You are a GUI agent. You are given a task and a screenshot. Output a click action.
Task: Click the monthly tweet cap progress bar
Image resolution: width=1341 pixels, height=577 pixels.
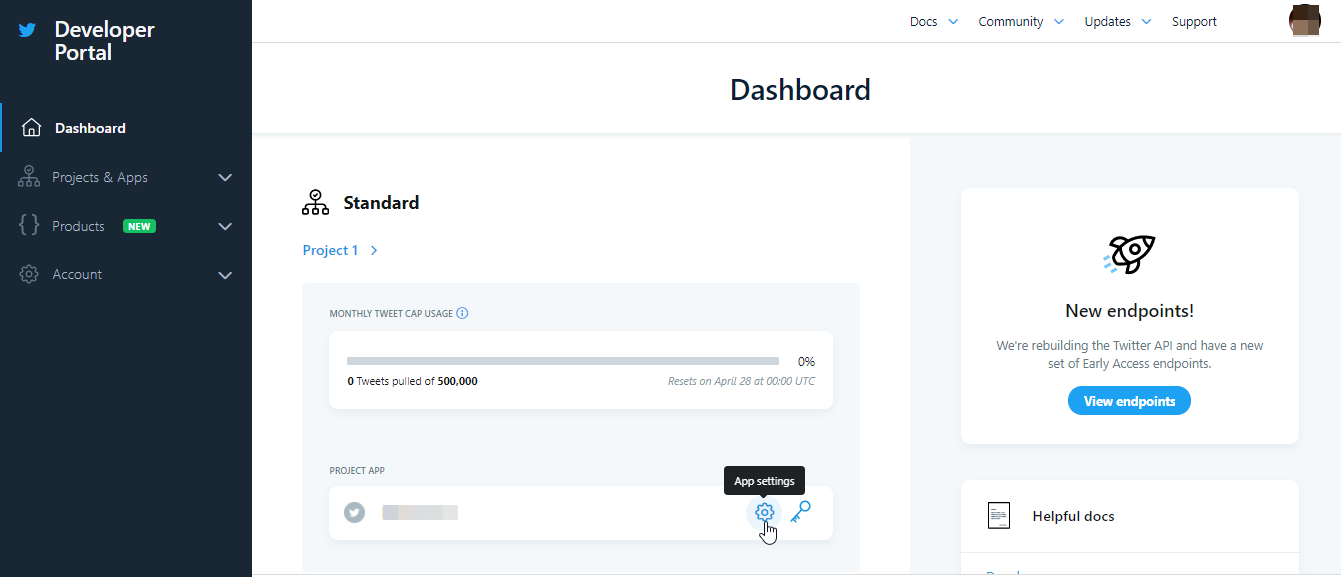point(563,361)
